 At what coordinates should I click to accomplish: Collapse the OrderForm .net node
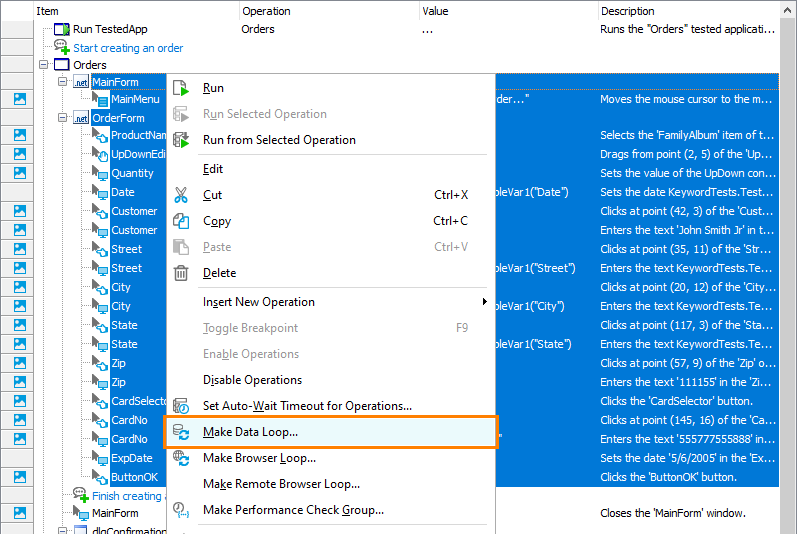tap(63, 117)
